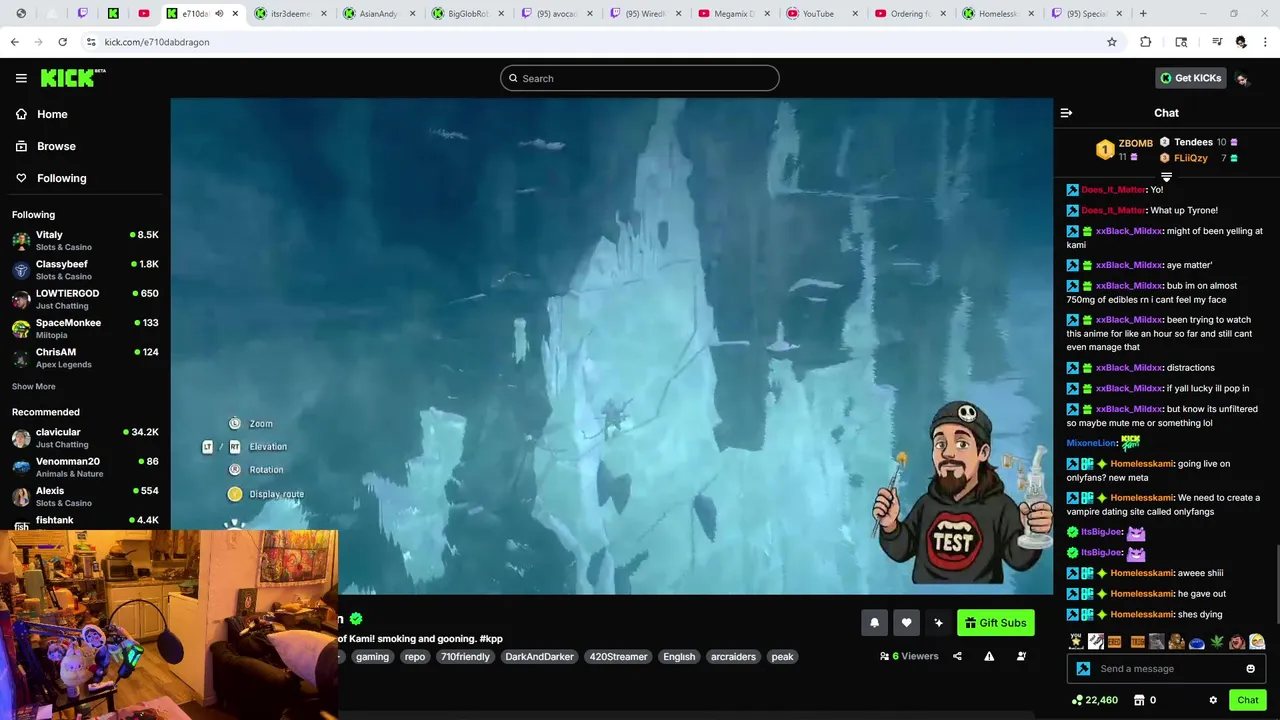View the 6 Viewers list
The width and height of the screenshot is (1280, 720).
point(909,656)
